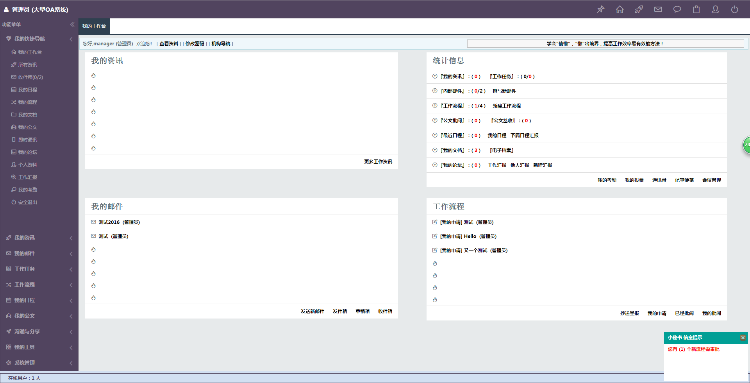
Task: Open the speech bubble chat icon
Action: coord(677,9)
